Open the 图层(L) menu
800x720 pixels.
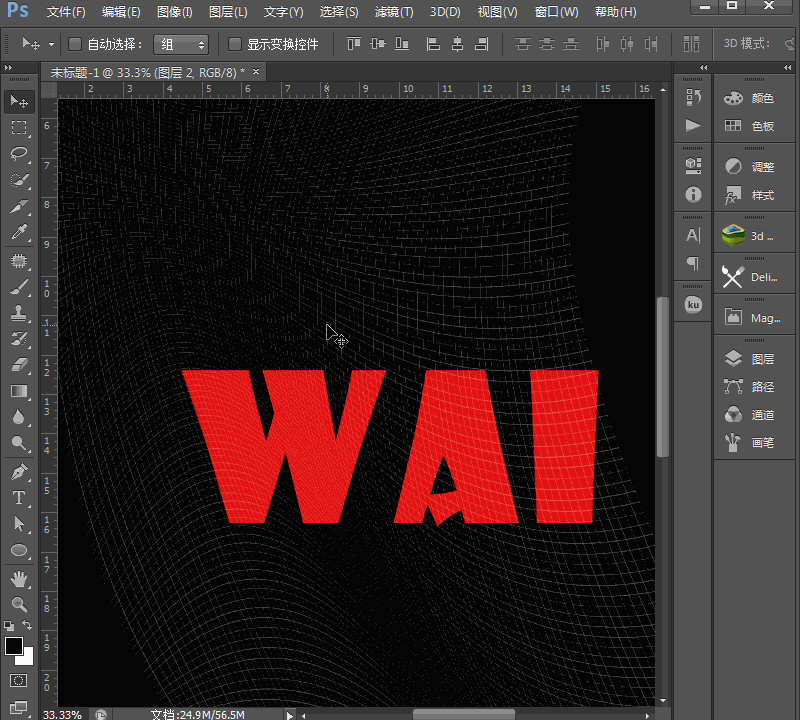[x=228, y=12]
